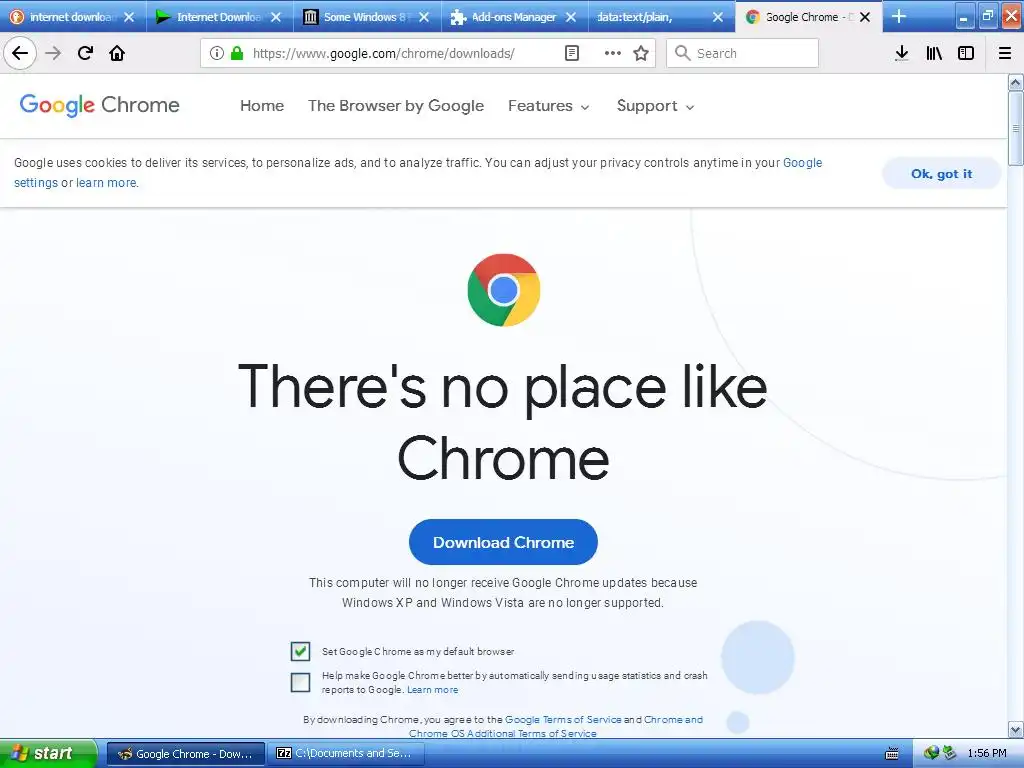
Task: Select C:\Documents and Se taskbar item
Action: coord(346,754)
